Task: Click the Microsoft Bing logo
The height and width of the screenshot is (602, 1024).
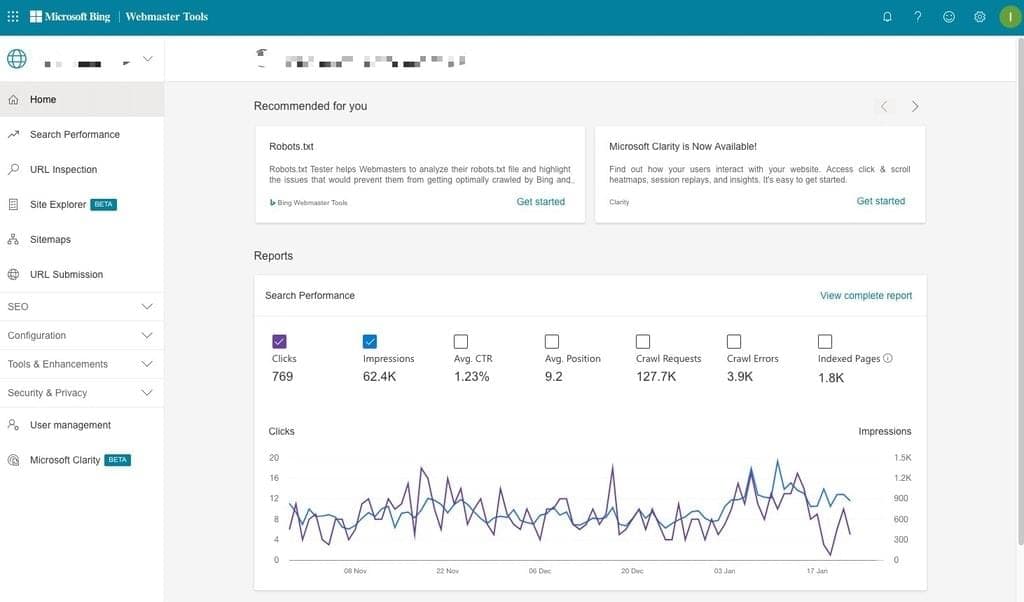Action: 70,16
